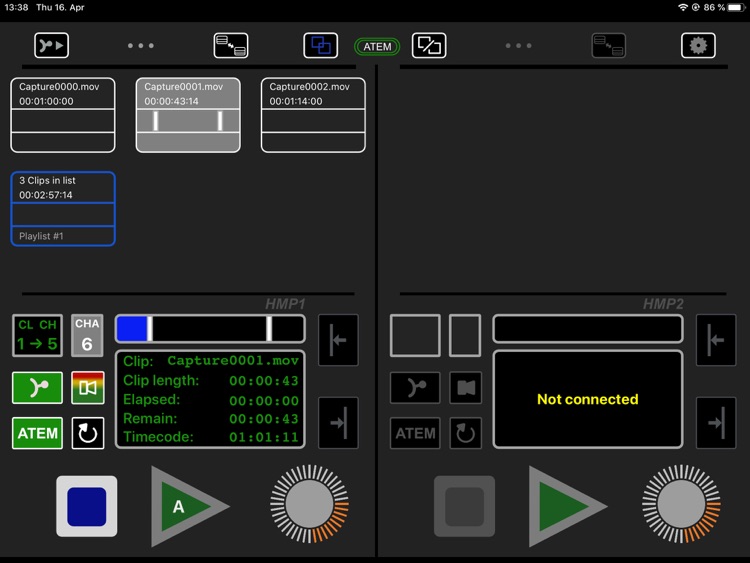Select the Capture0001.mov clip
This screenshot has width=750, height=563.
click(188, 115)
